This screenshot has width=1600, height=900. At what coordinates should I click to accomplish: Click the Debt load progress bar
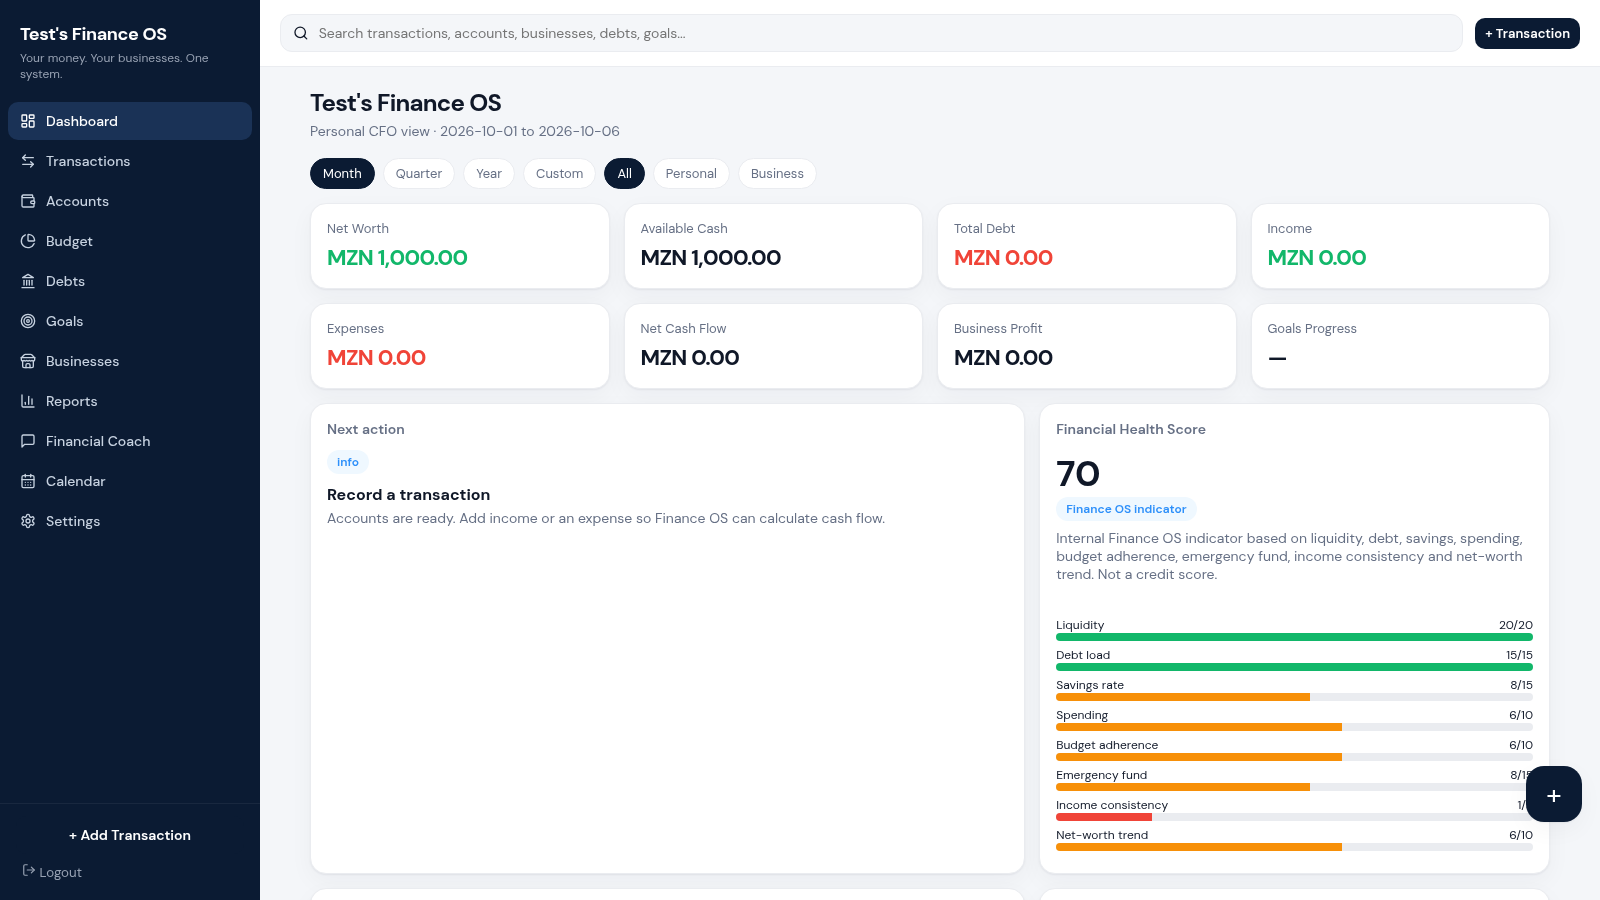tap(1294, 667)
